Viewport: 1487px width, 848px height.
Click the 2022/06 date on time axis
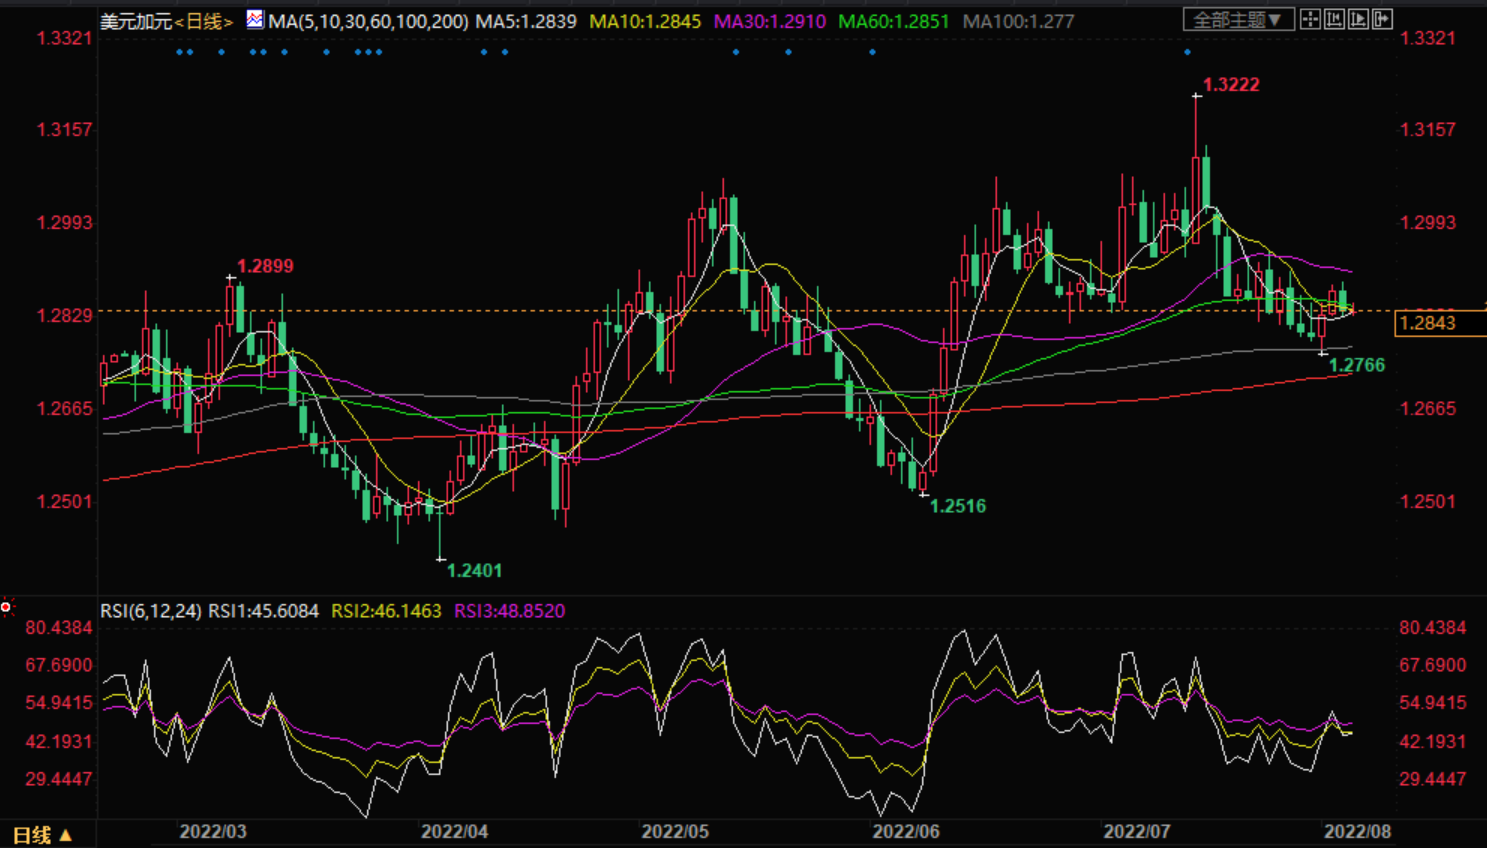click(x=905, y=831)
